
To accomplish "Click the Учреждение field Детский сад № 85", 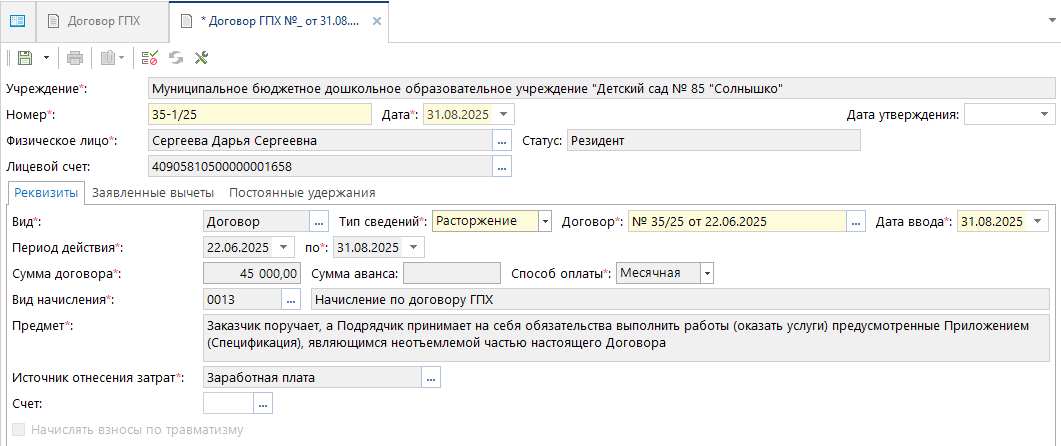I will [x=601, y=89].
